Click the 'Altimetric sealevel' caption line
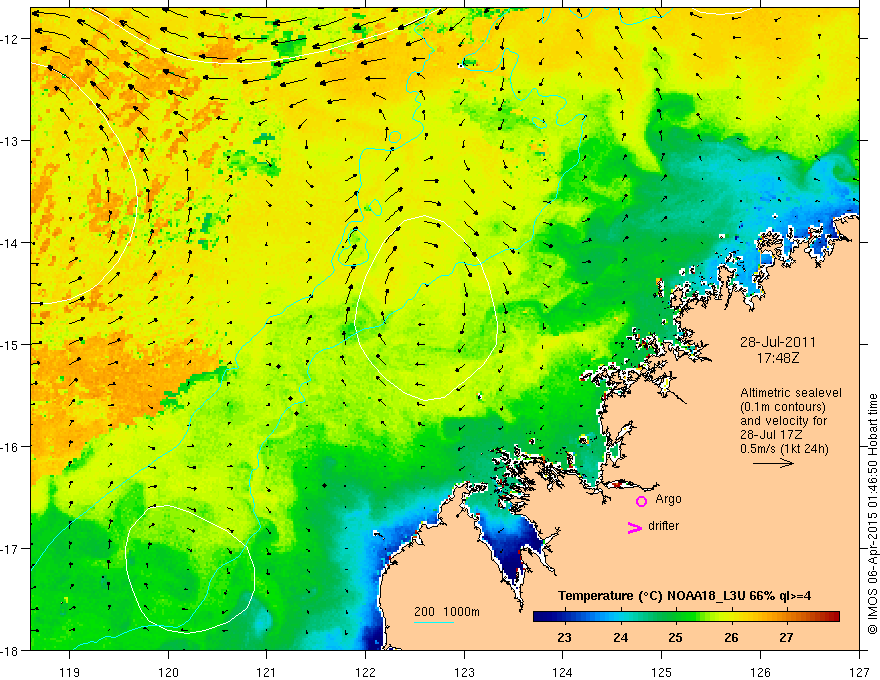Screen dimensions: 880x680 click(791, 393)
